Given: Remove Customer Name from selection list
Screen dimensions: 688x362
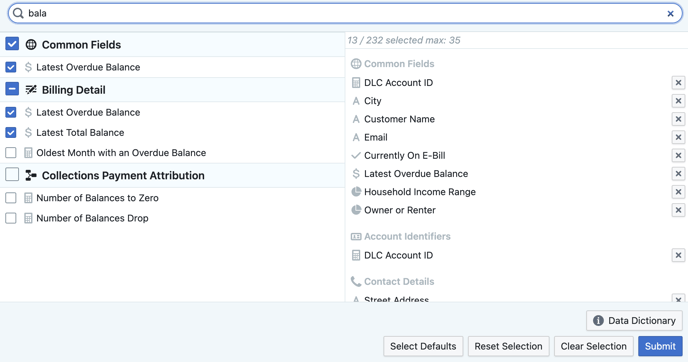Looking at the screenshot, I should (x=678, y=119).
